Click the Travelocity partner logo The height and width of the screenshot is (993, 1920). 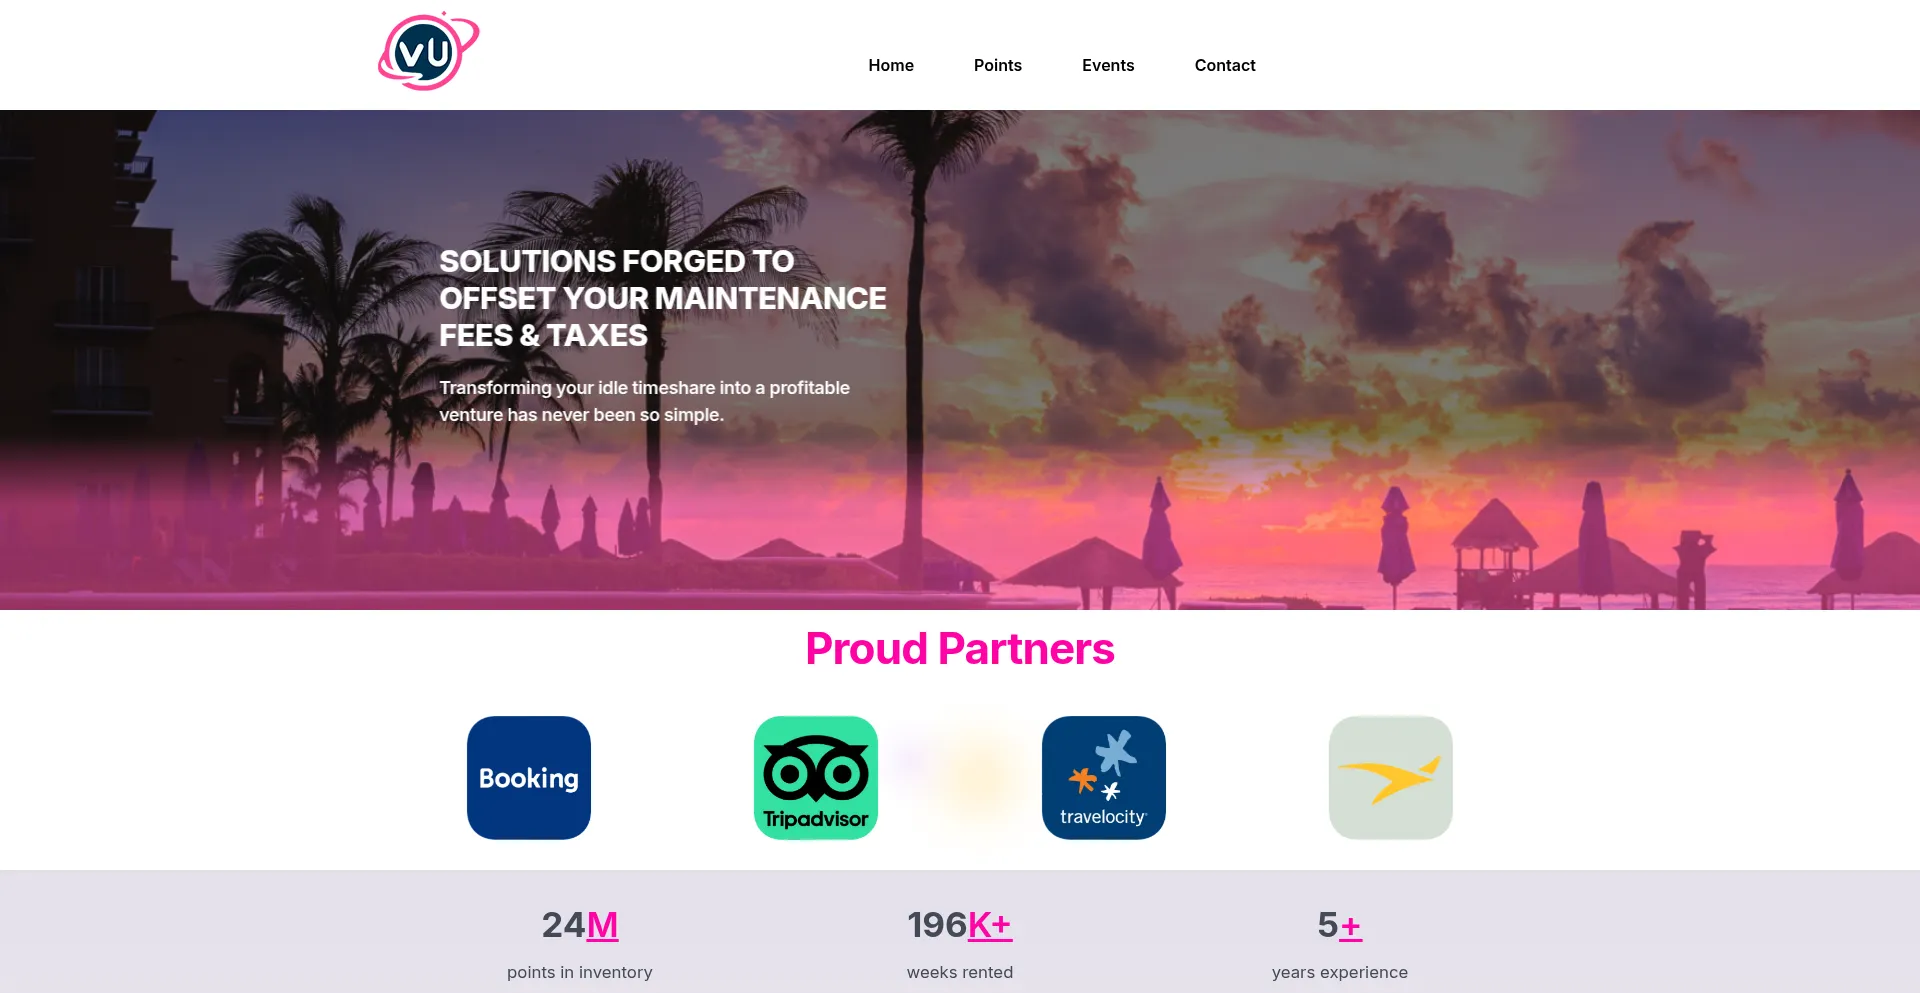click(1104, 778)
